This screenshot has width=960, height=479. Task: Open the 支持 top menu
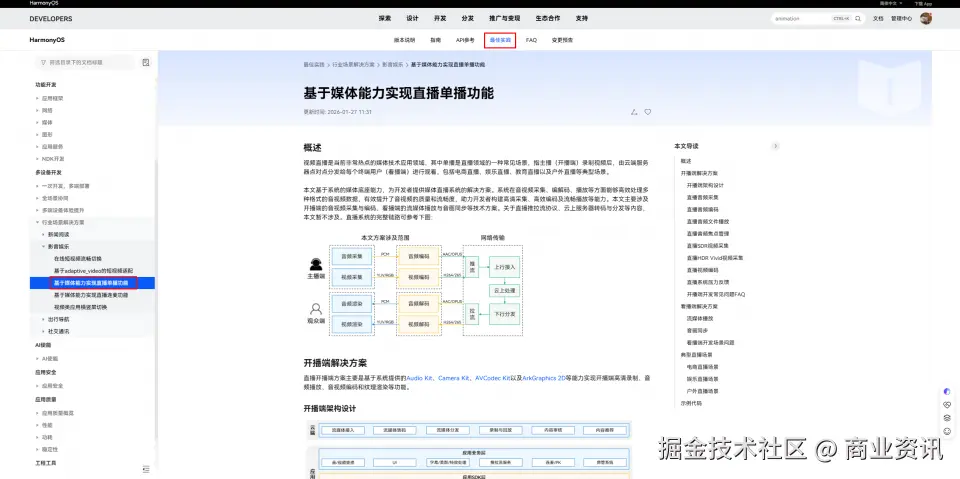pyautogui.click(x=582, y=18)
